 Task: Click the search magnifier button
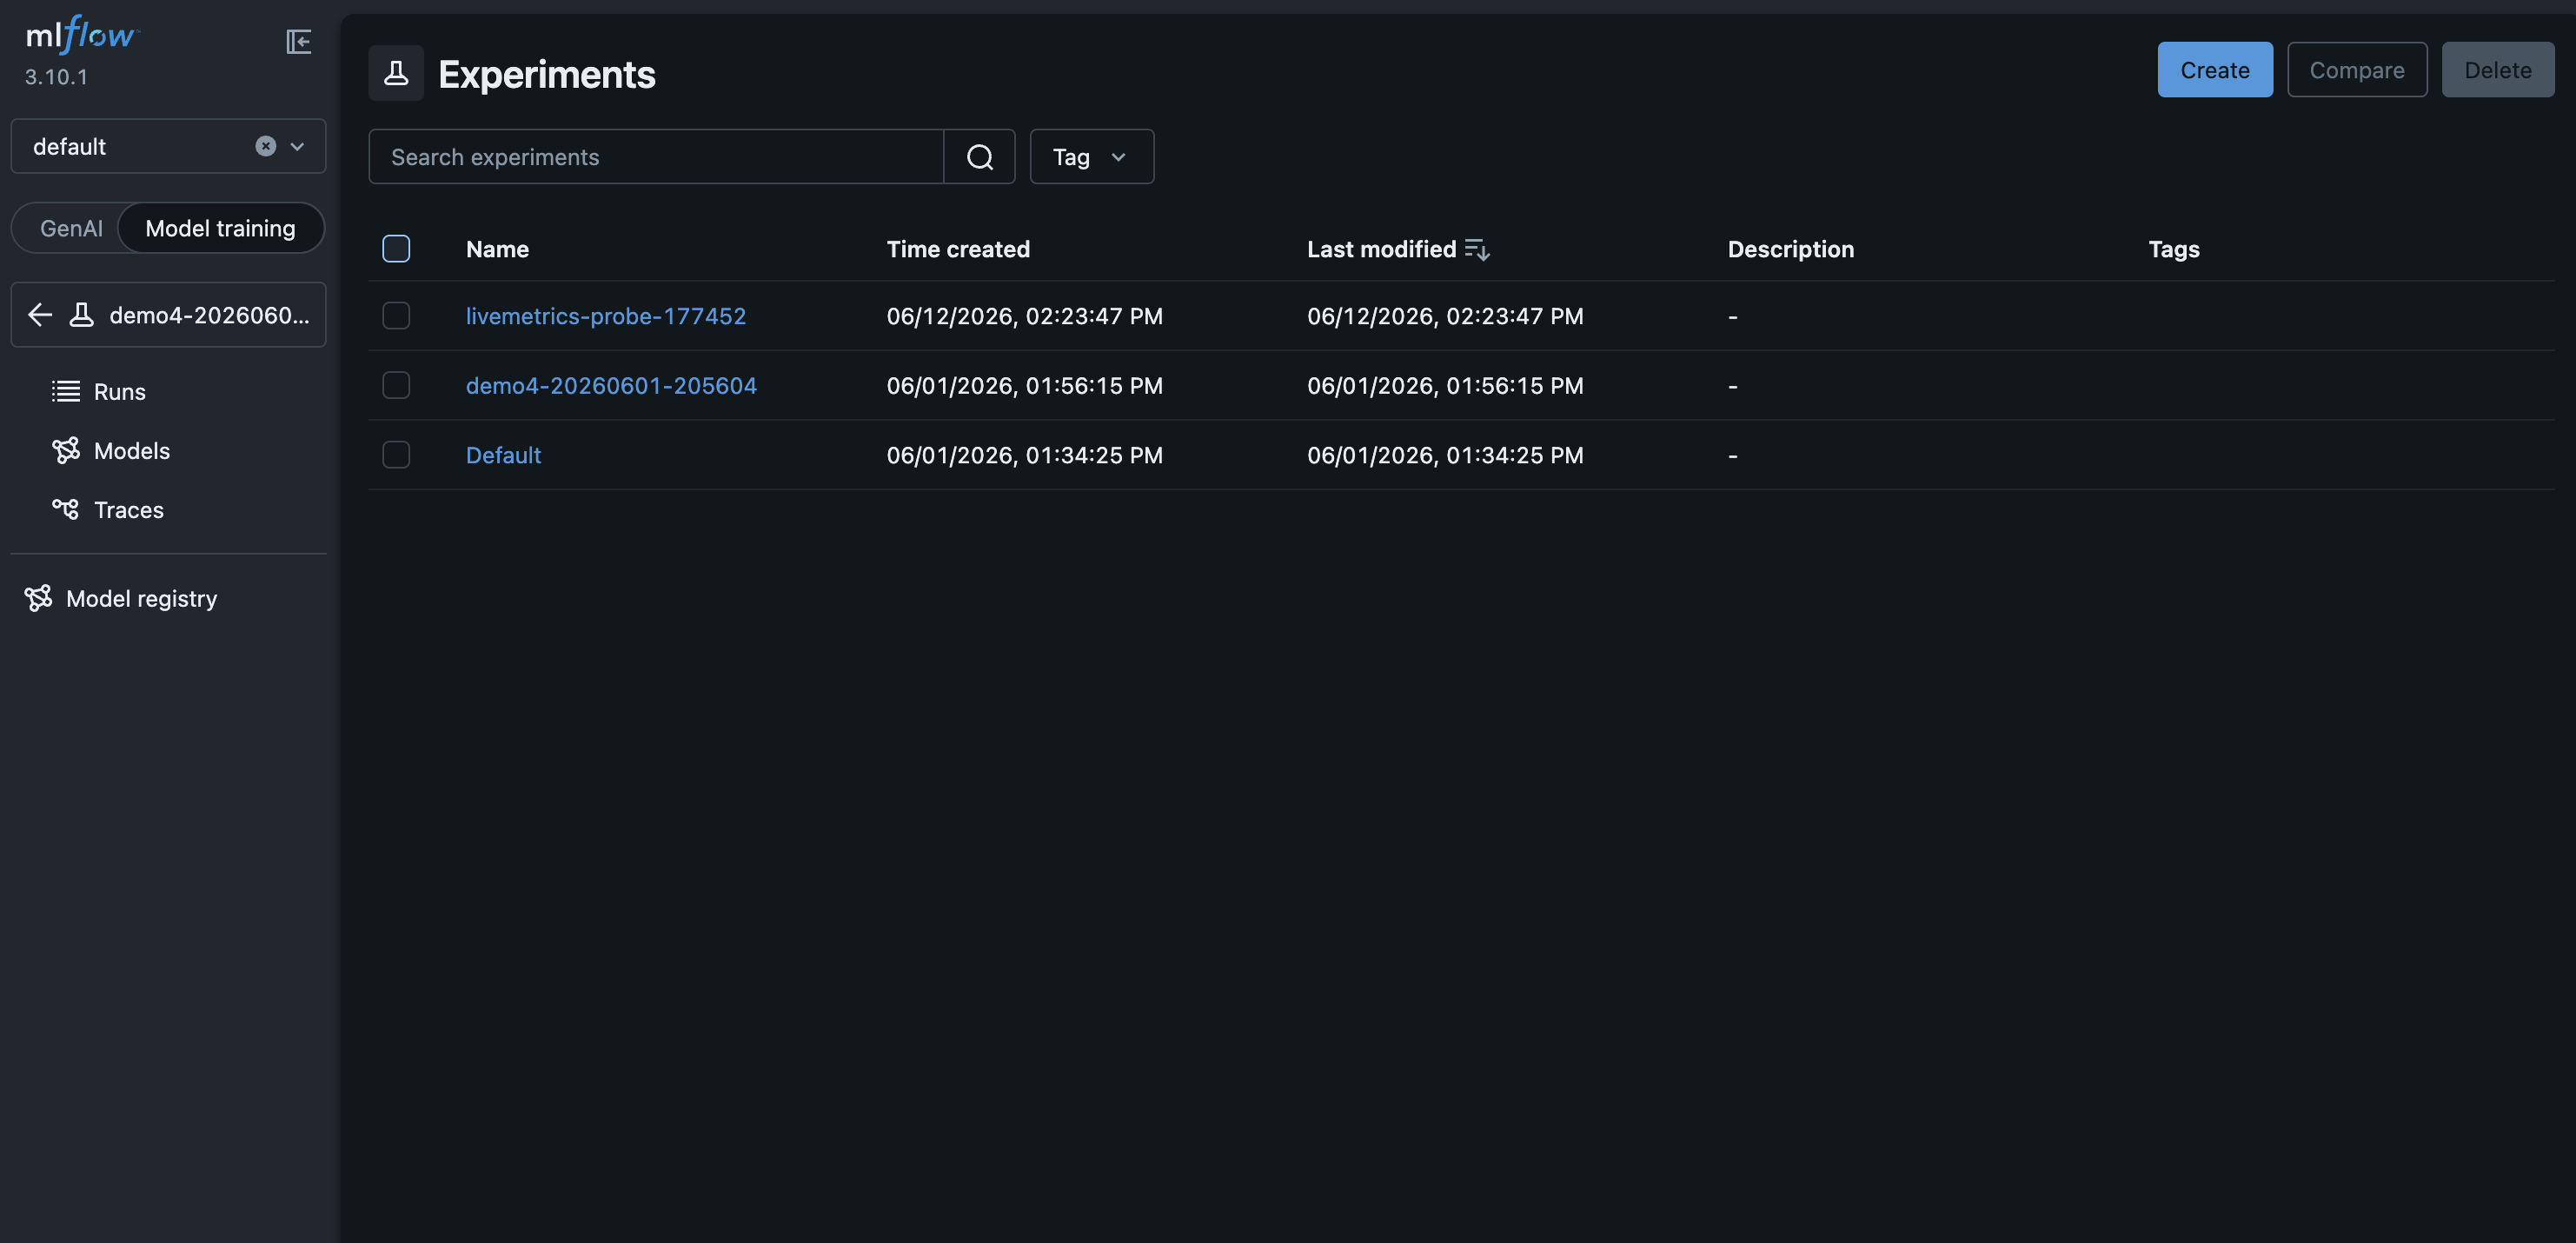click(x=980, y=157)
